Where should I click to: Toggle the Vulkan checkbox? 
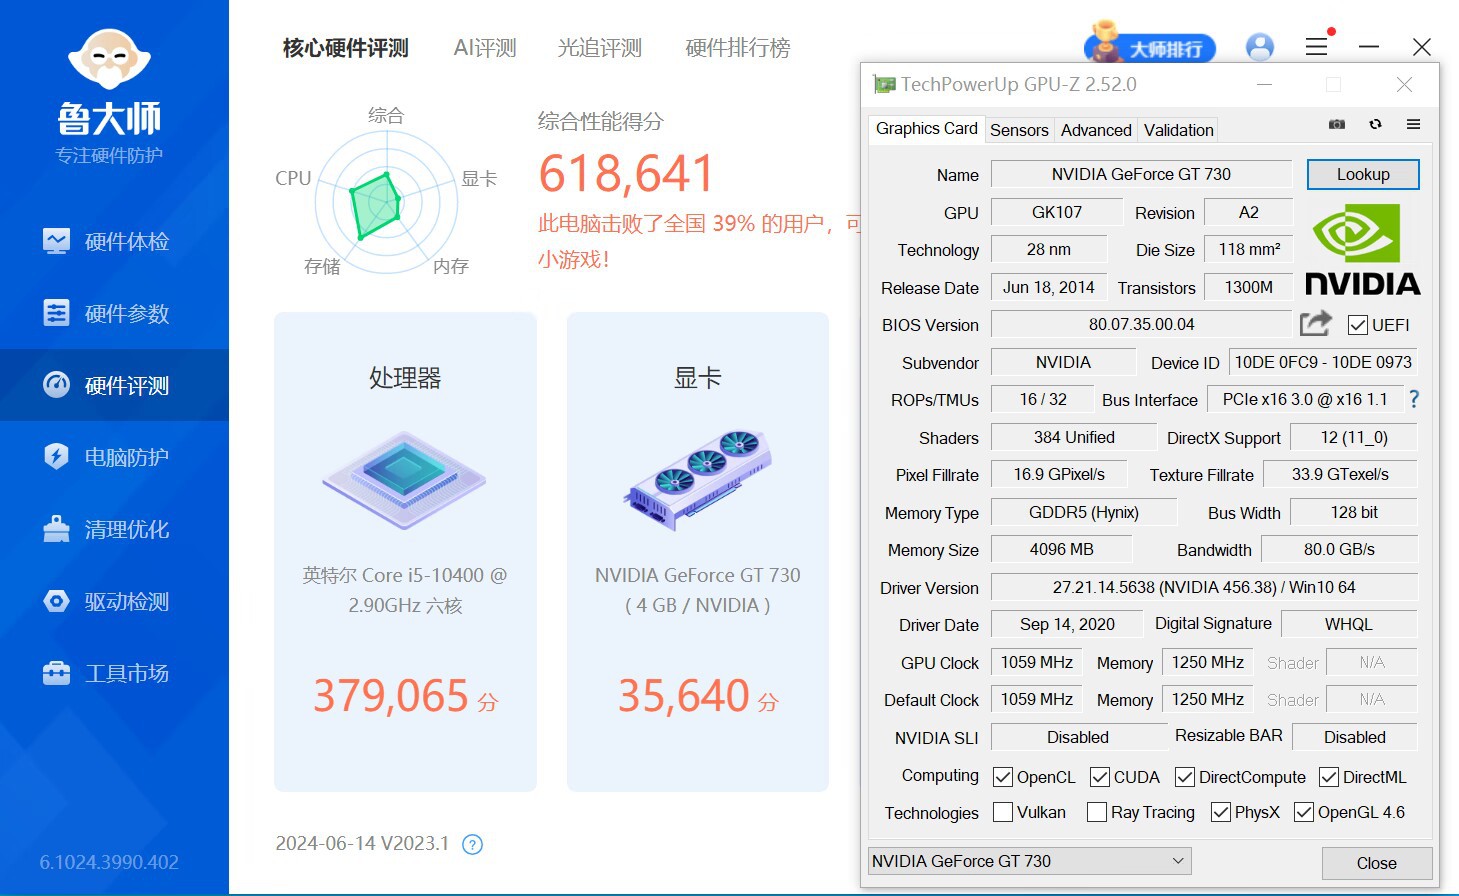click(1002, 812)
